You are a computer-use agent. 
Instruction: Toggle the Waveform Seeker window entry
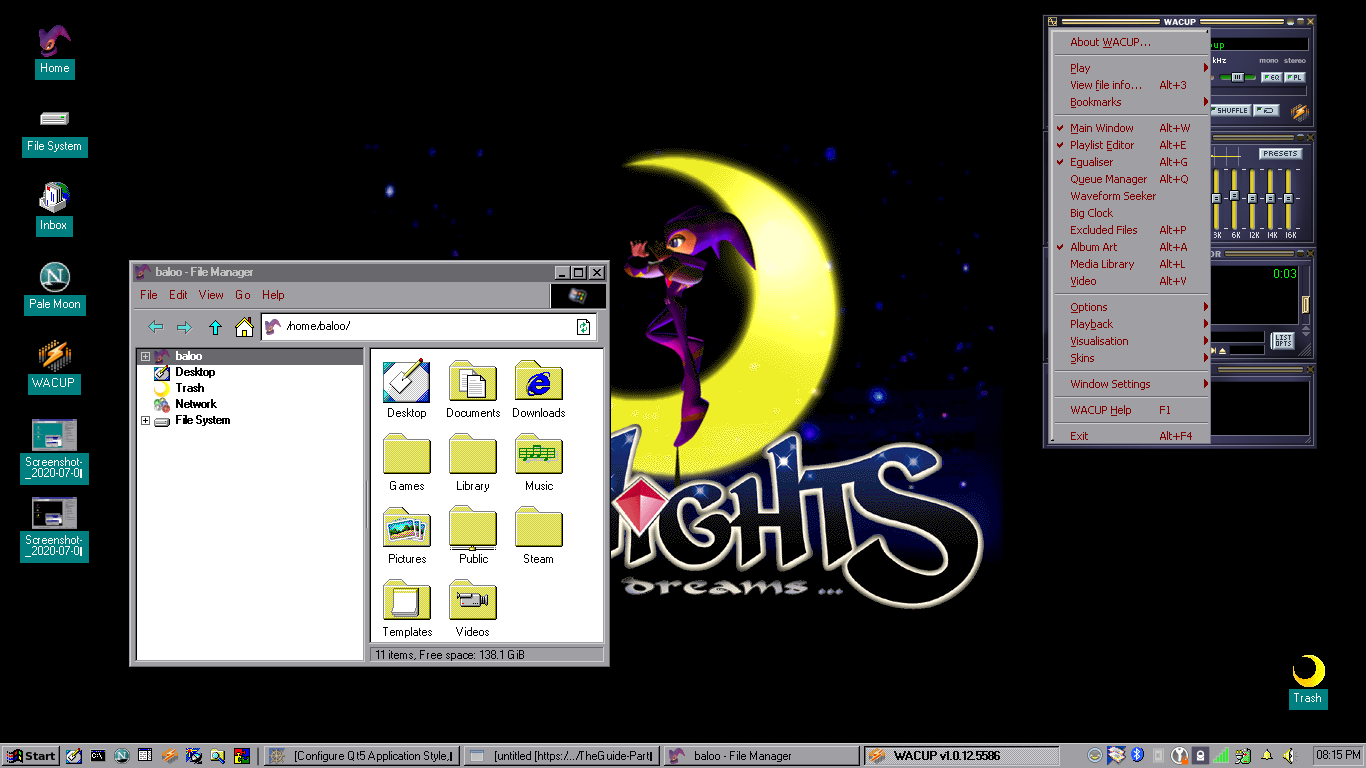(x=1131, y=196)
